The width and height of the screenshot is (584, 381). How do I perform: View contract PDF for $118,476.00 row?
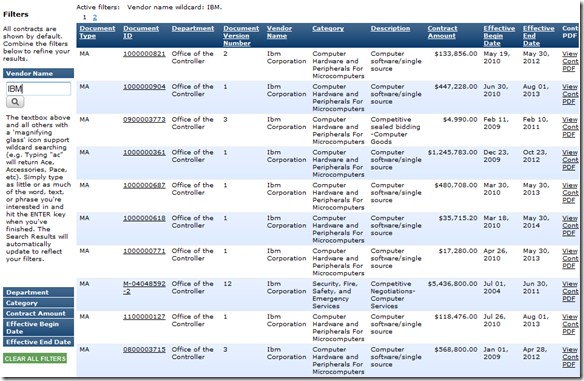(x=570, y=324)
